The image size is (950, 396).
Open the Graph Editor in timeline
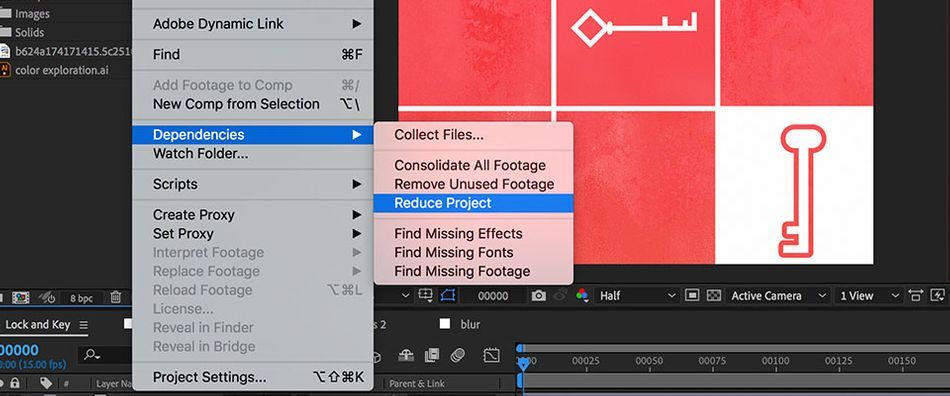point(491,355)
